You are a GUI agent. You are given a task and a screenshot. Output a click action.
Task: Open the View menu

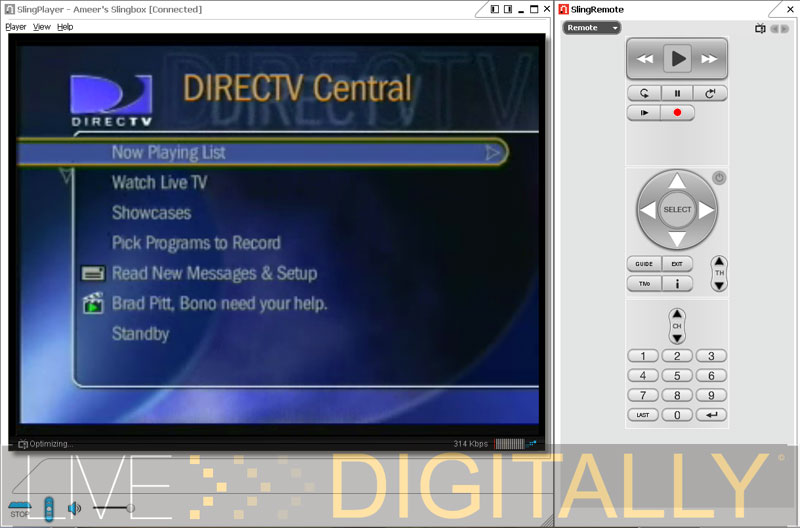(x=42, y=27)
